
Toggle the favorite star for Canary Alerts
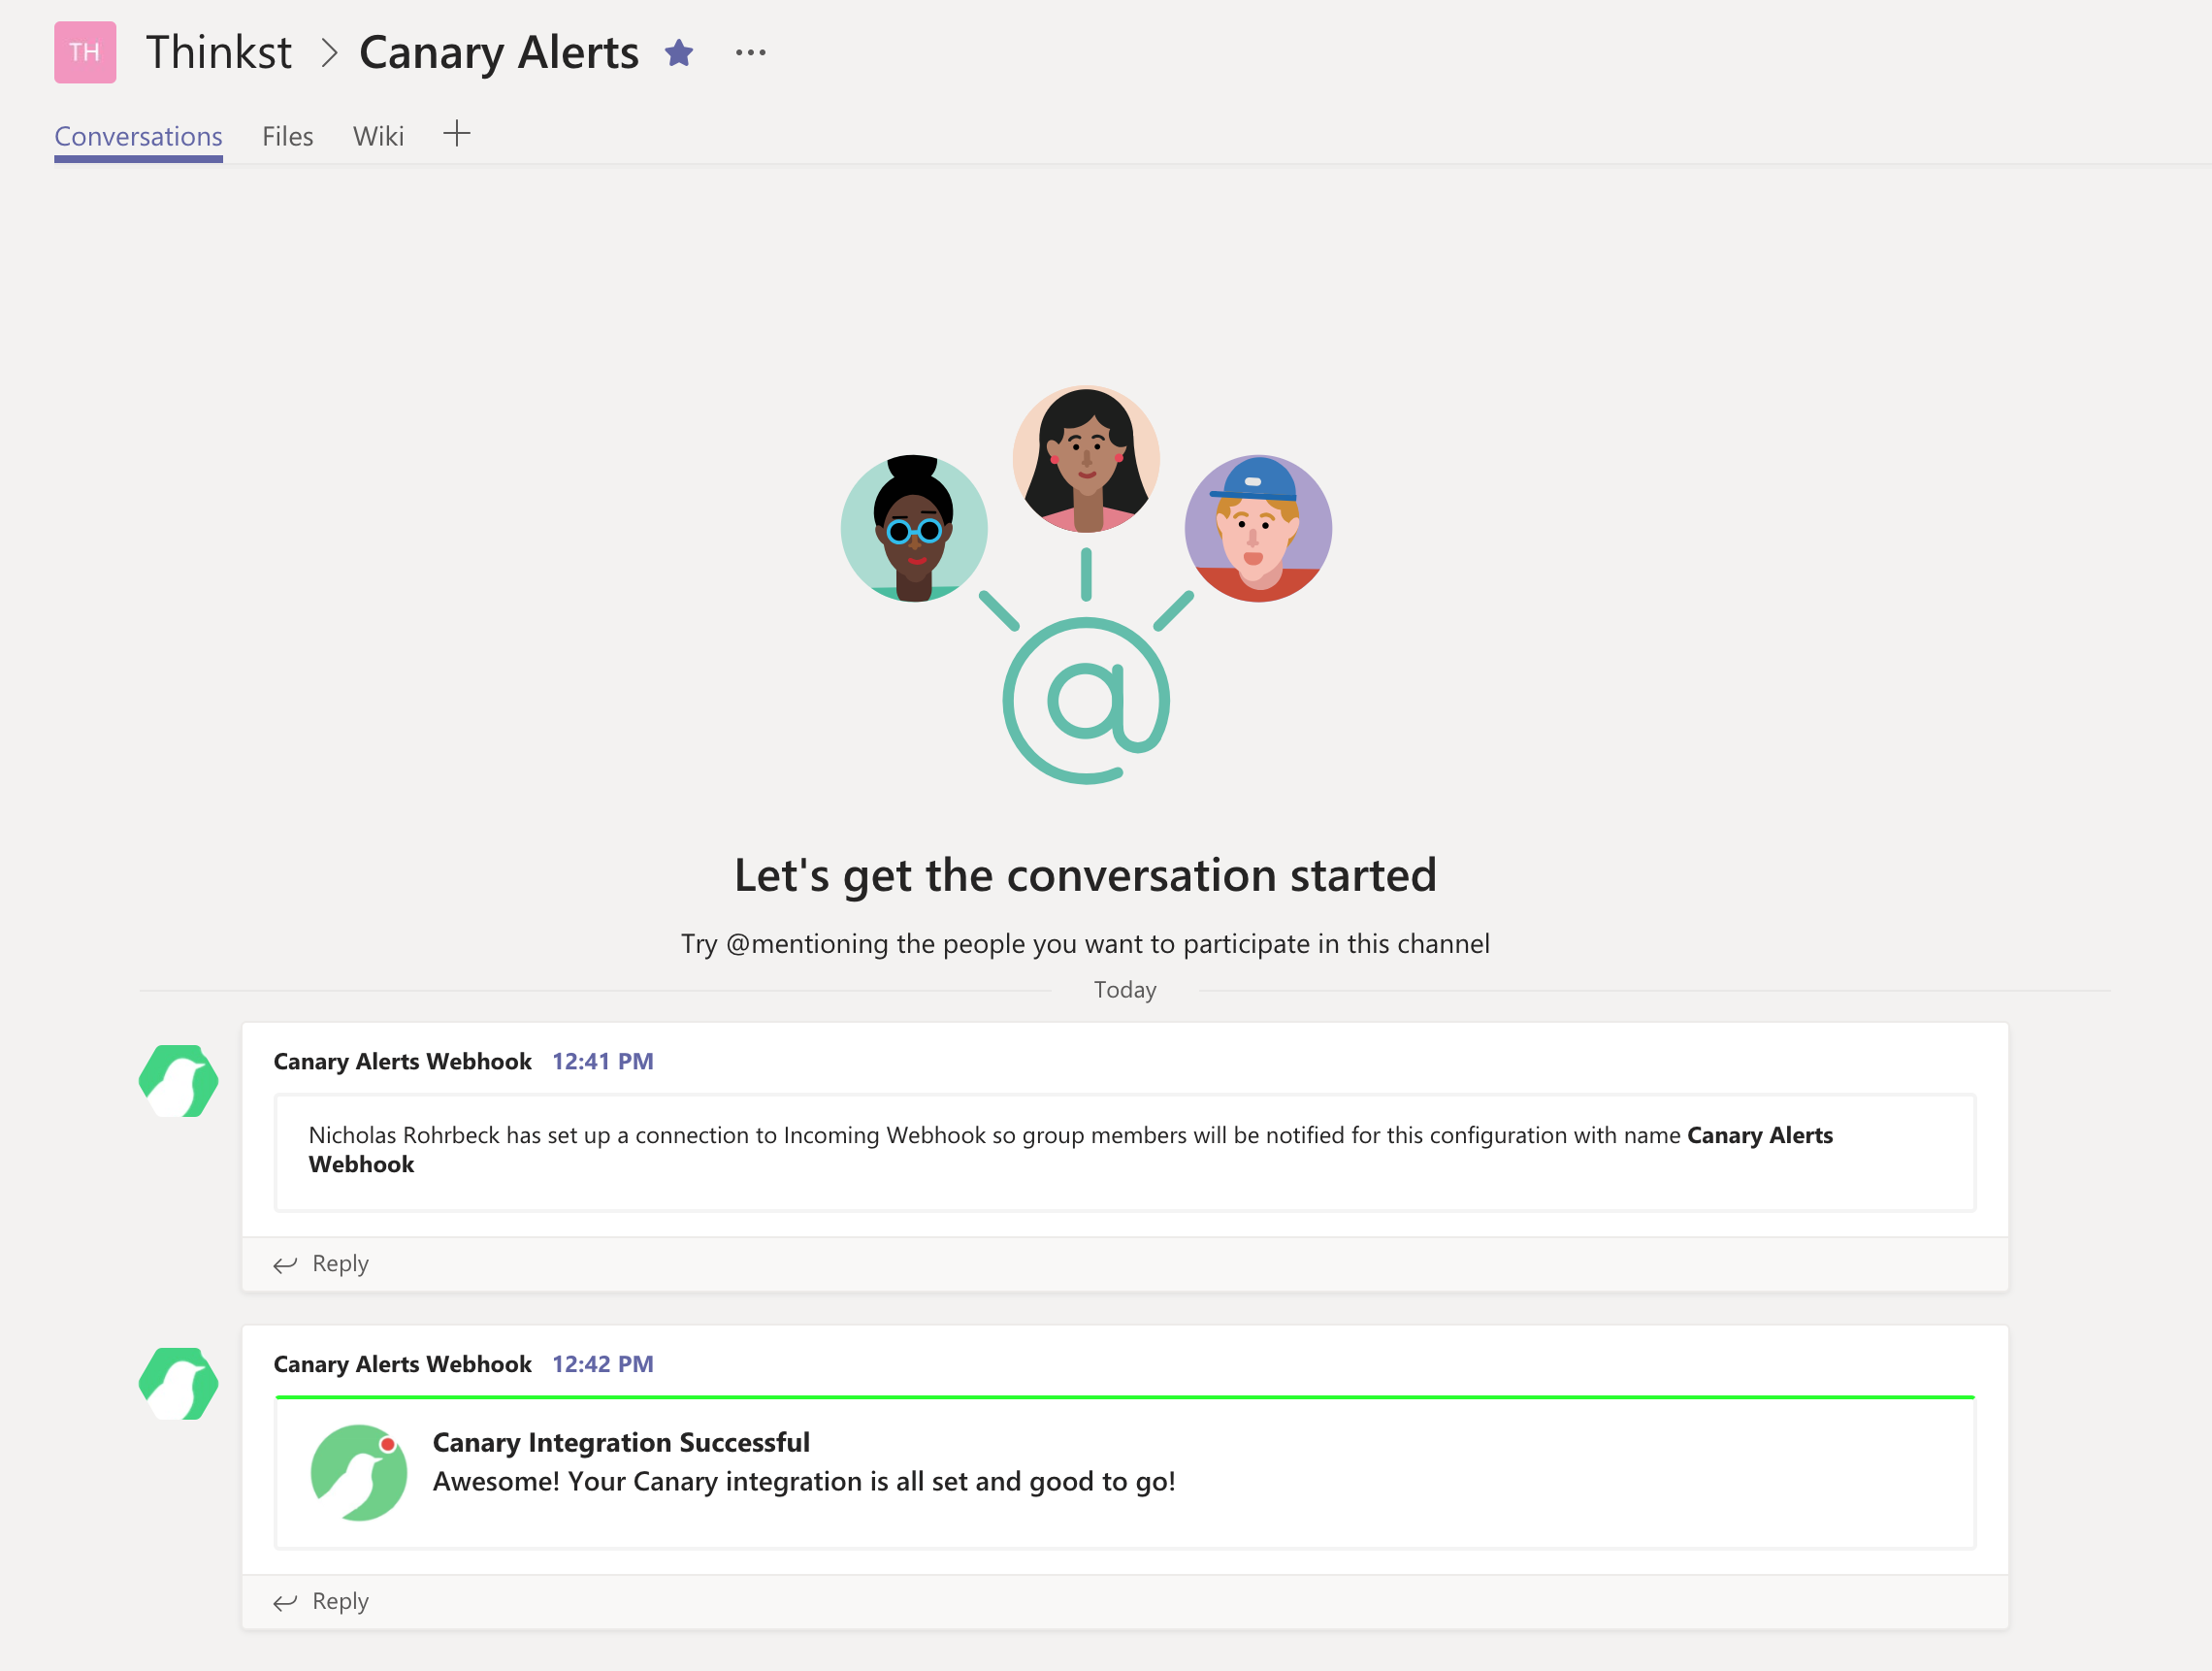[679, 52]
